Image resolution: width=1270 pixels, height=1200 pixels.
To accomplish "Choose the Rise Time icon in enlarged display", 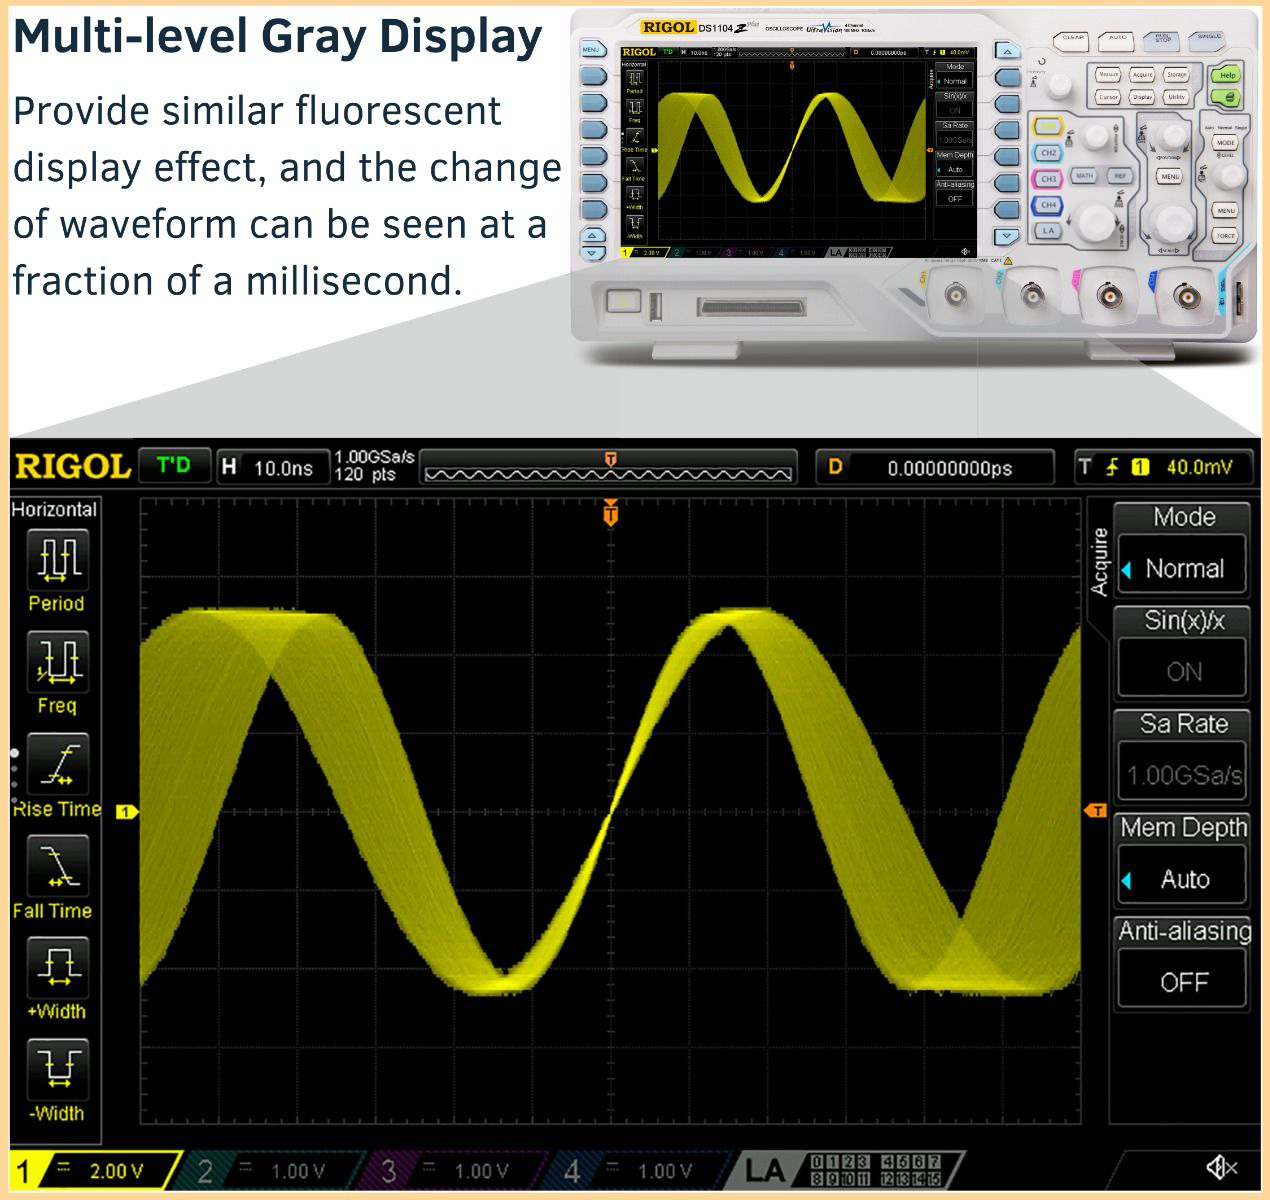I will 56,764.
